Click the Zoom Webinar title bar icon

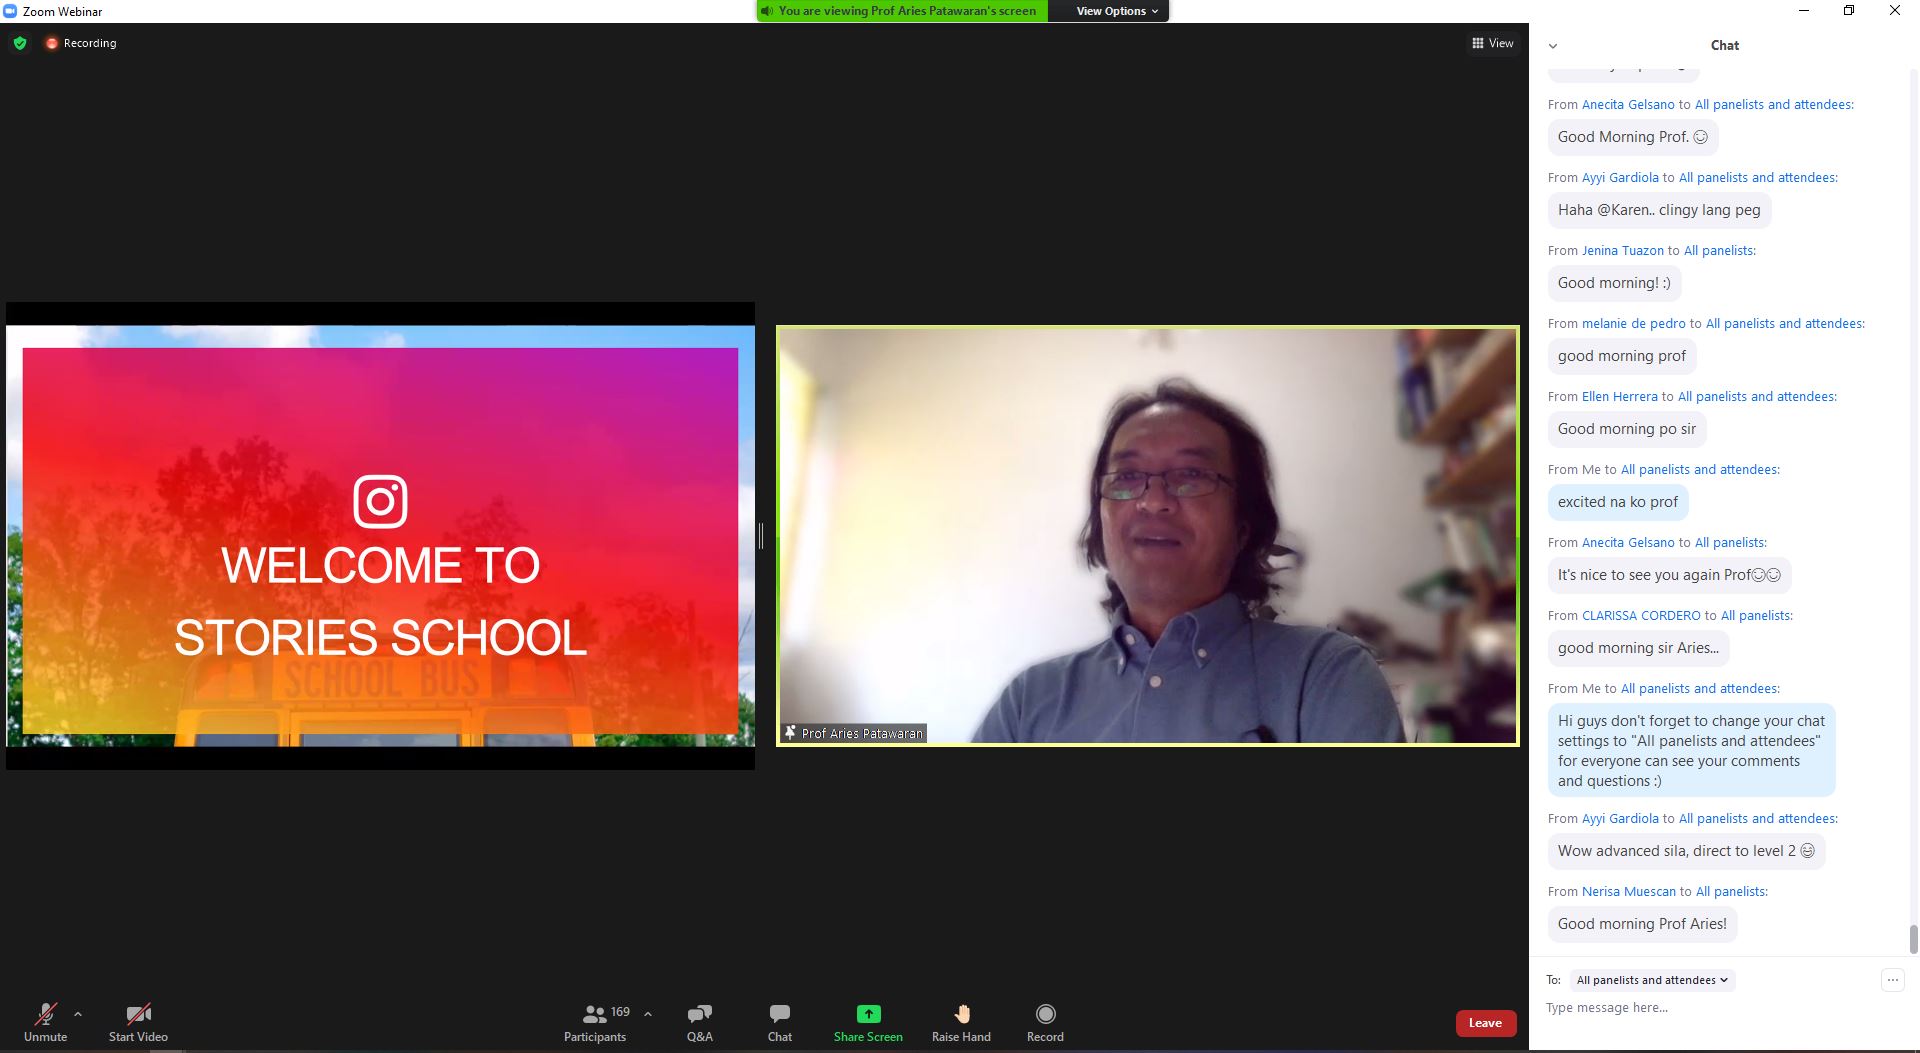pos(10,11)
